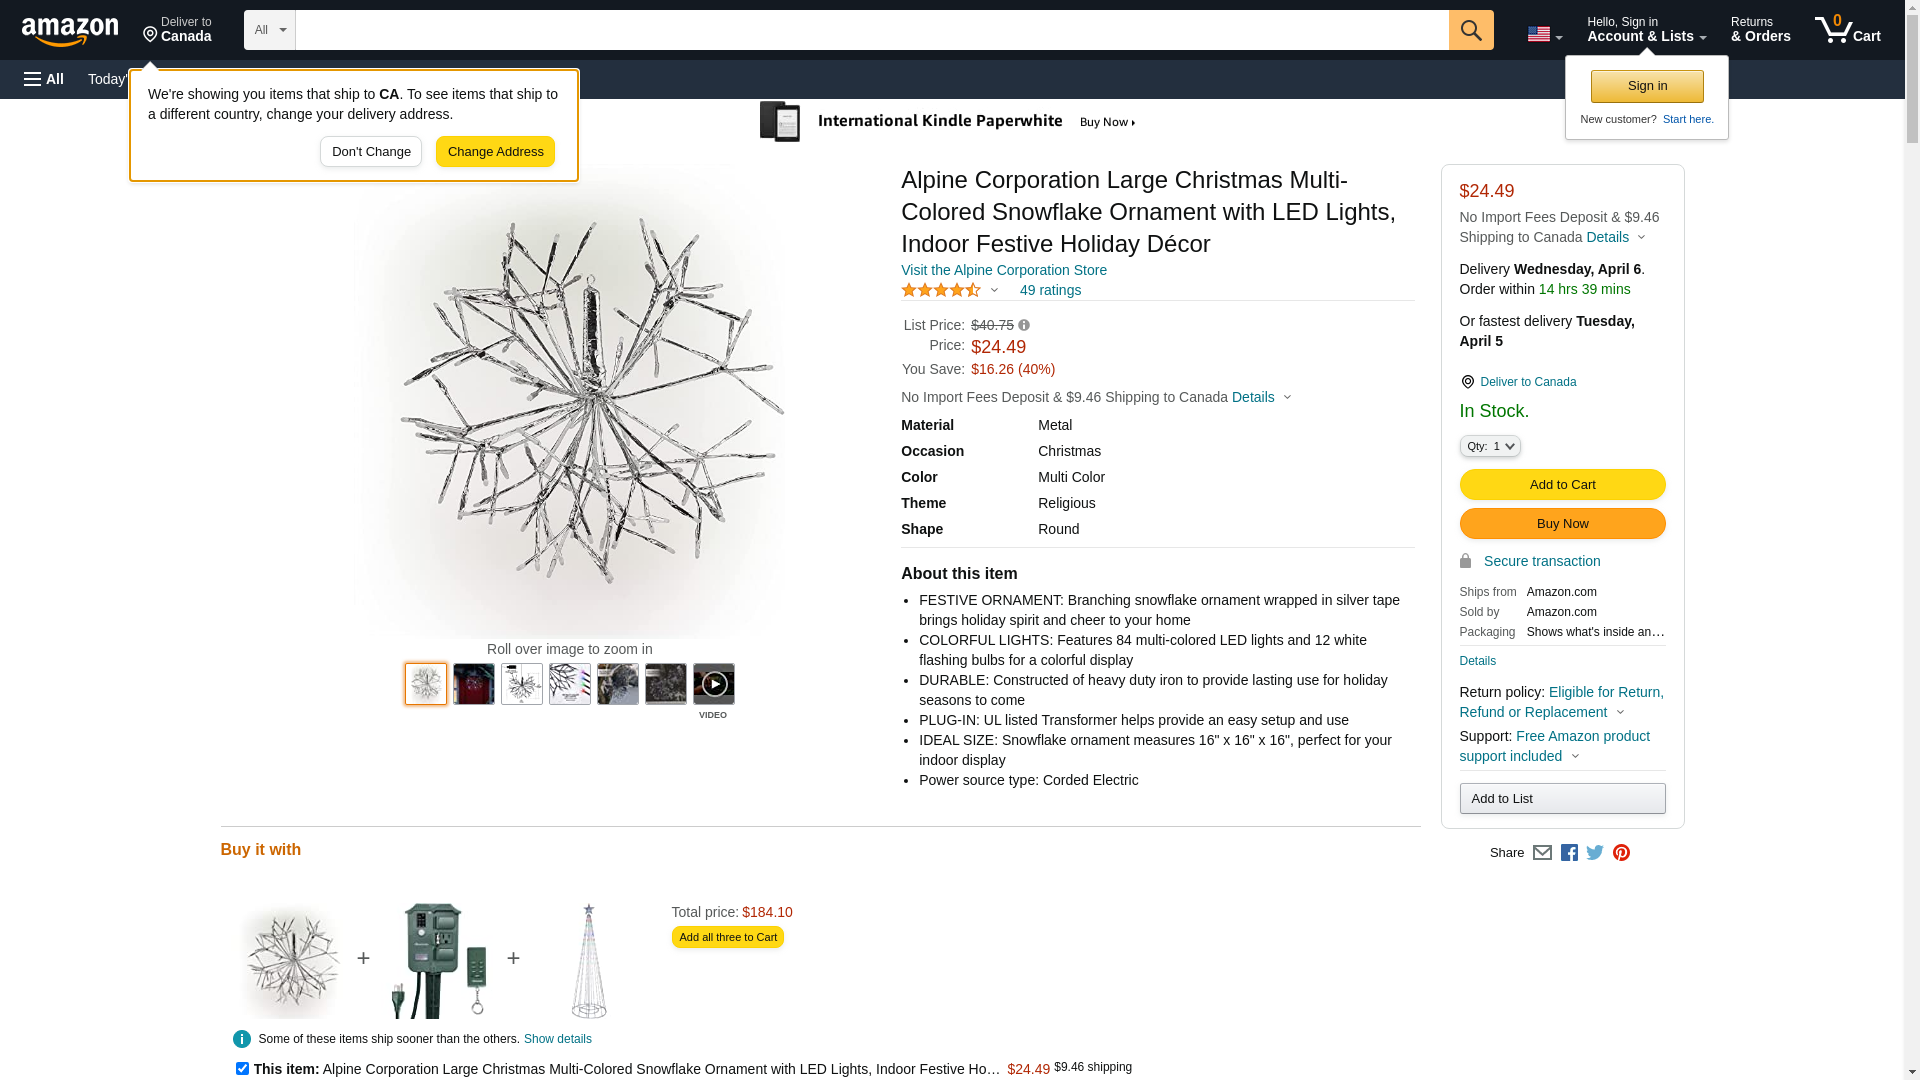This screenshot has height=1080, width=1920.
Task: Open the quantity dropdown
Action: tap(1490, 446)
